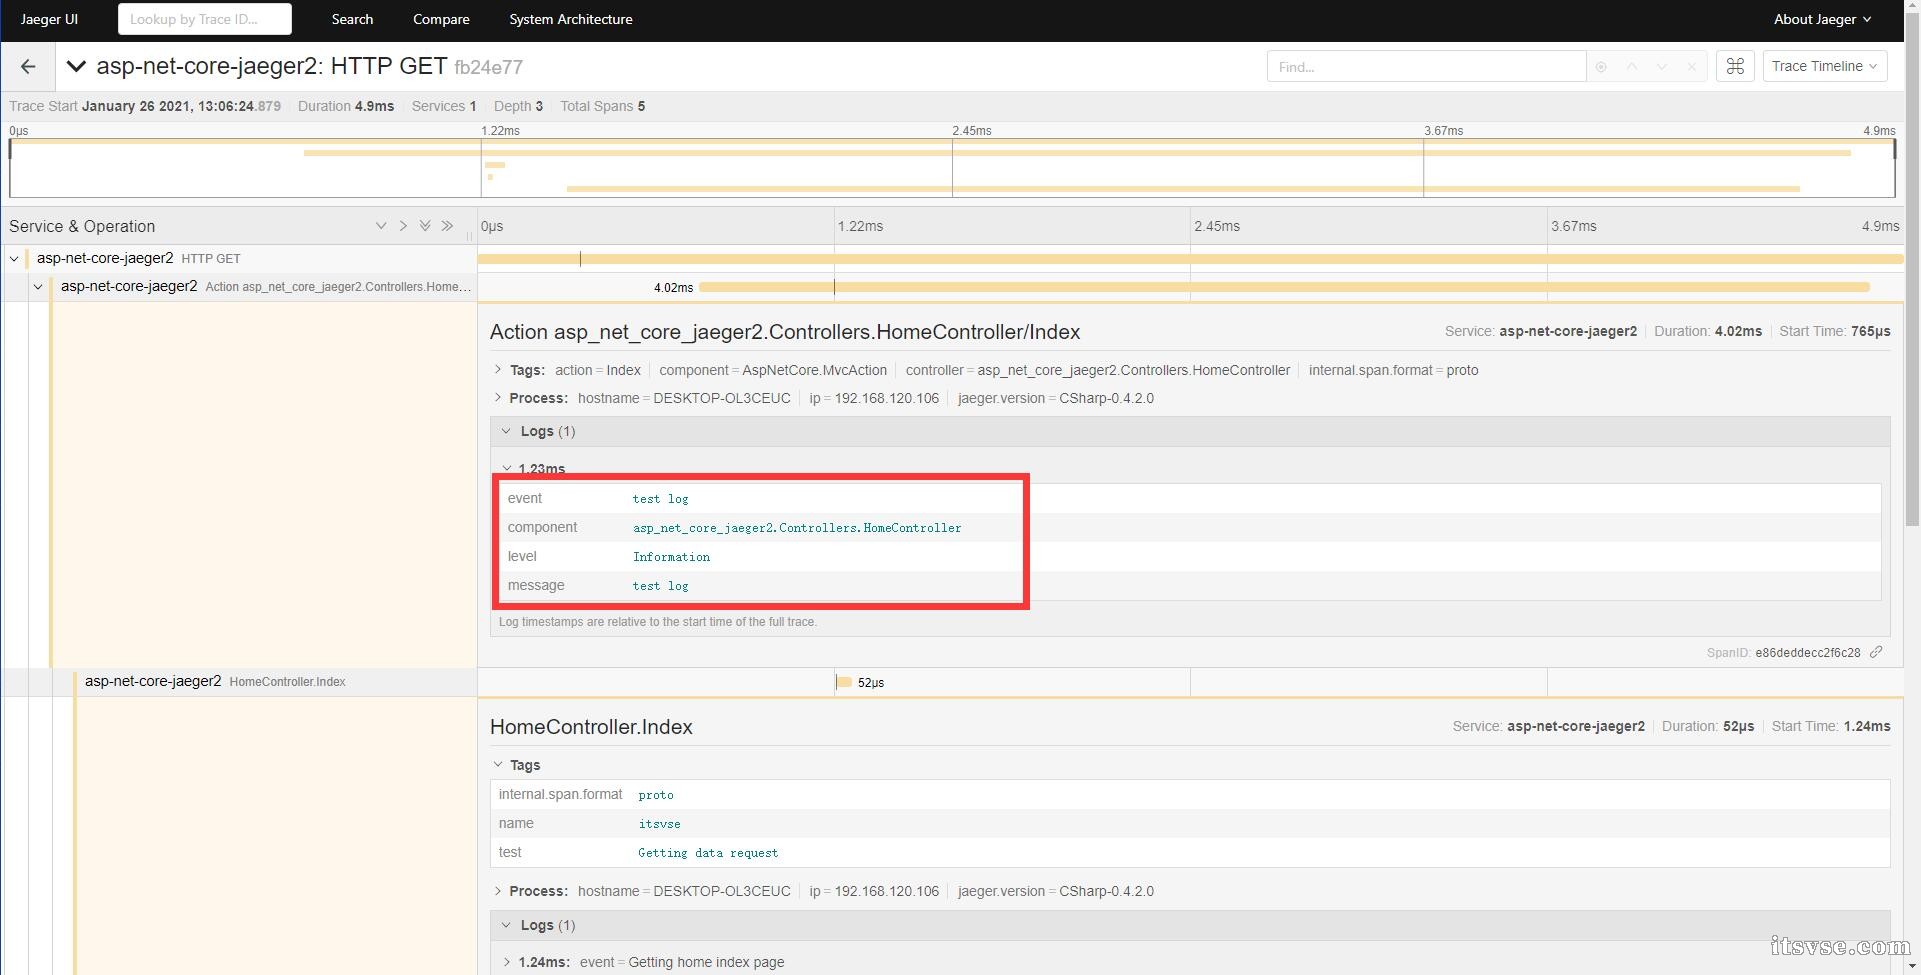Image resolution: width=1921 pixels, height=975 pixels.
Task: Select the 'proto' internal.span.format value
Action: [656, 795]
